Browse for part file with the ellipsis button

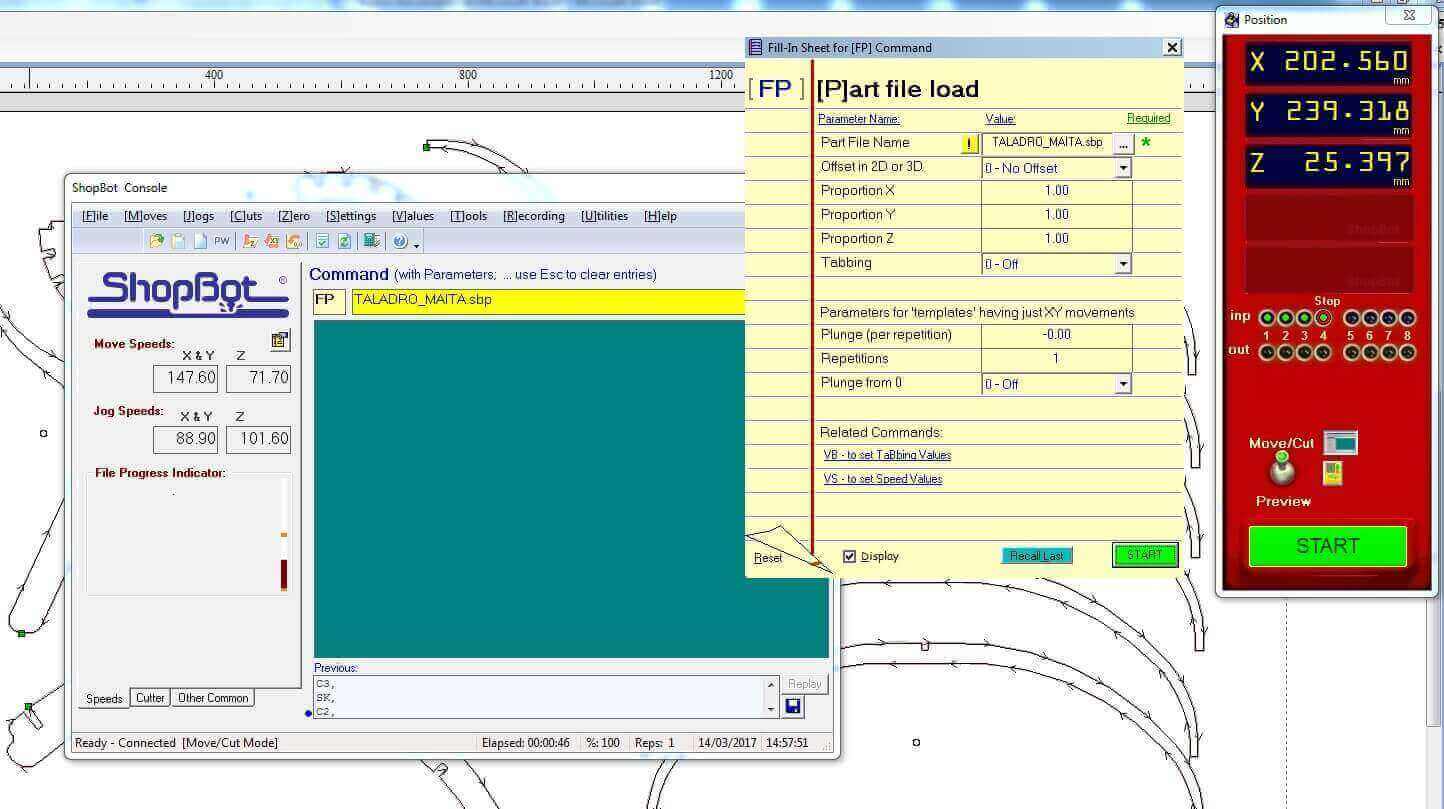point(1123,144)
